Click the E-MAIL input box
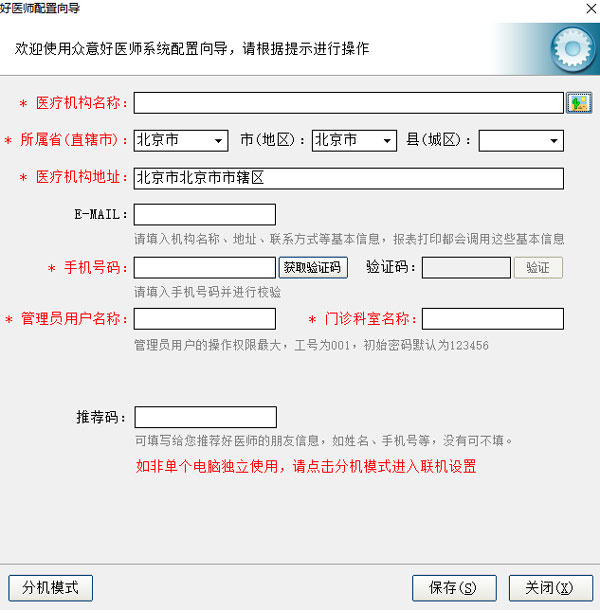This screenshot has height=610, width=600. (205, 214)
